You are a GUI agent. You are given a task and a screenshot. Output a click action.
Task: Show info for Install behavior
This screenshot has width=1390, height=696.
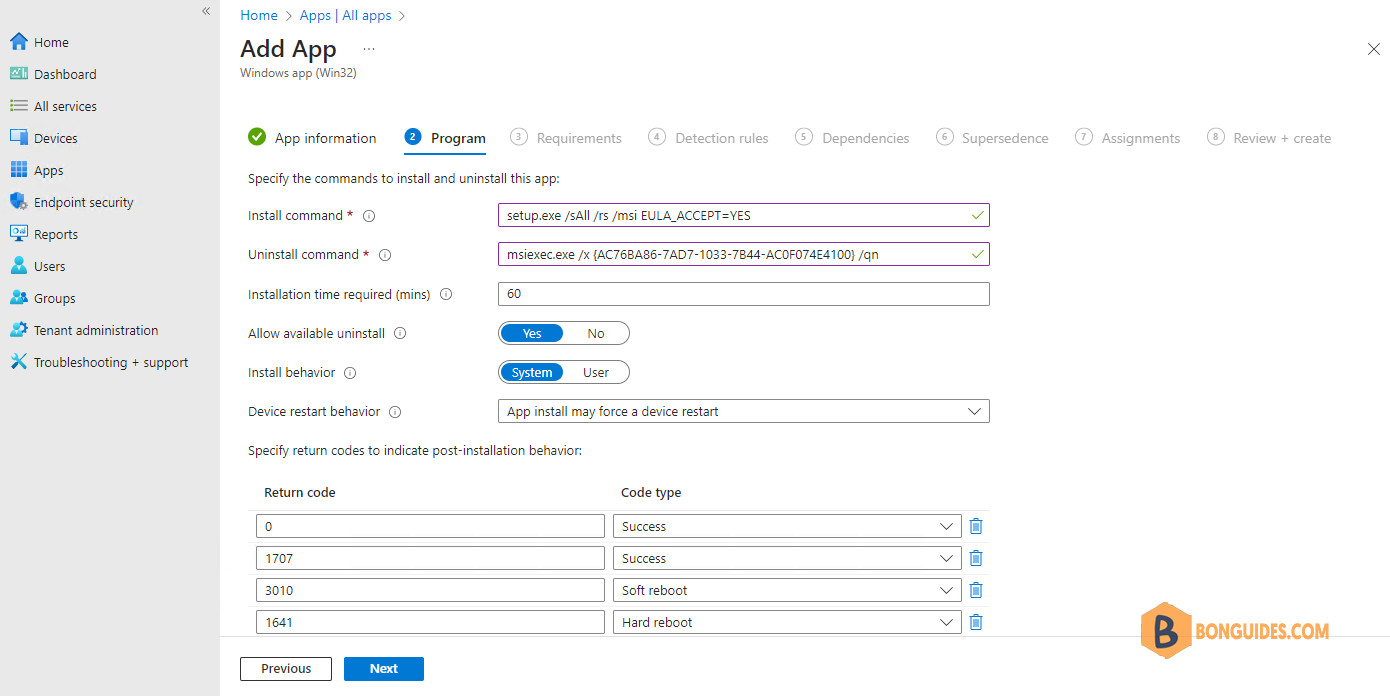[350, 372]
